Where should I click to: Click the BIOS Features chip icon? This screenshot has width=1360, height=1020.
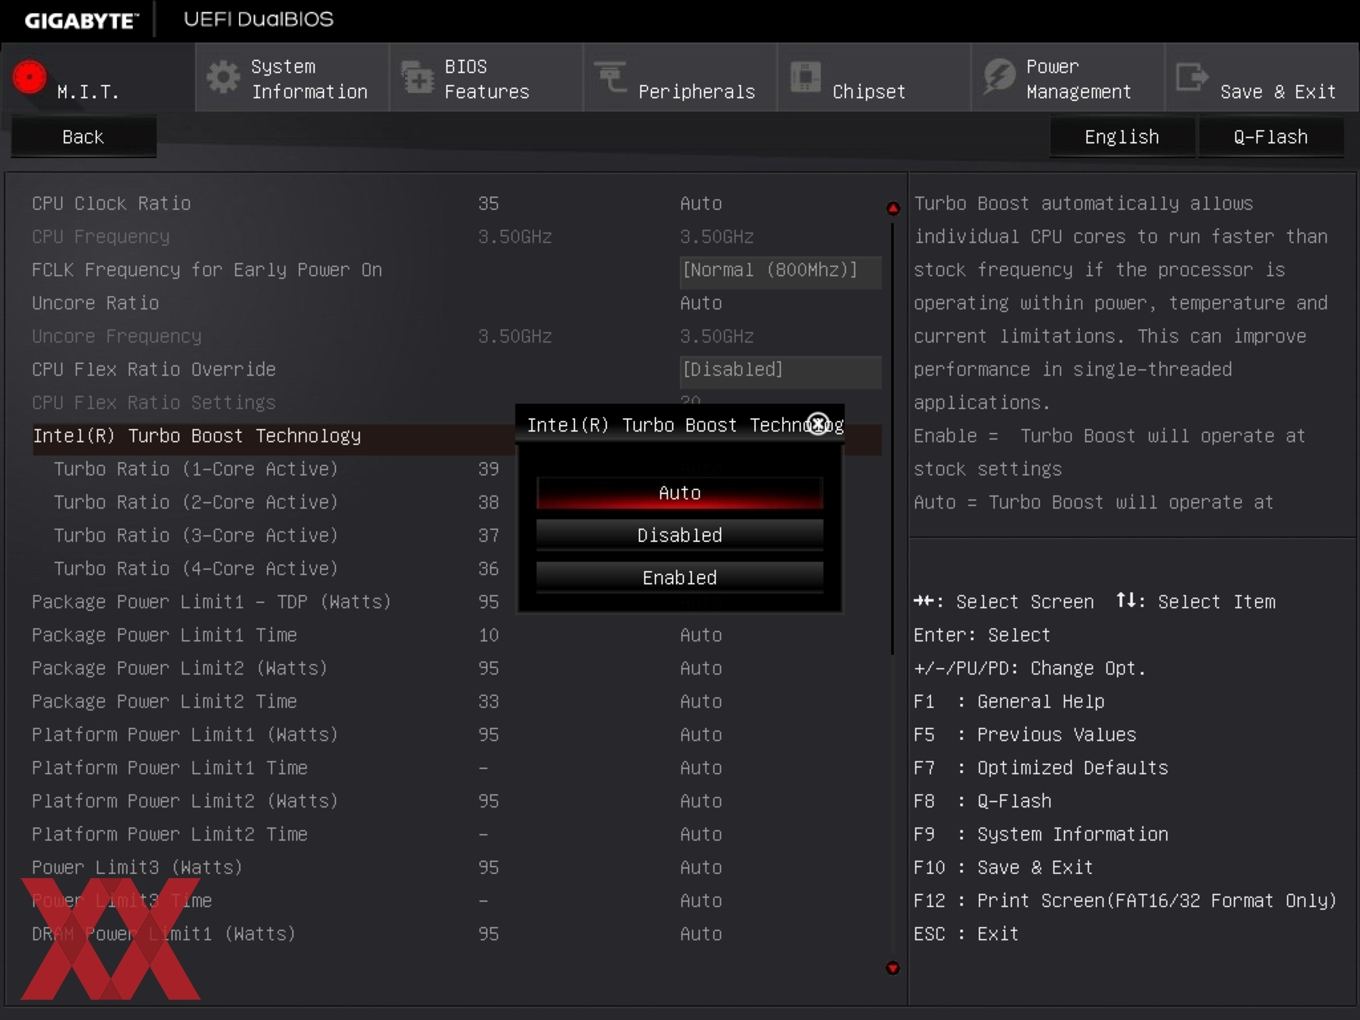(417, 77)
